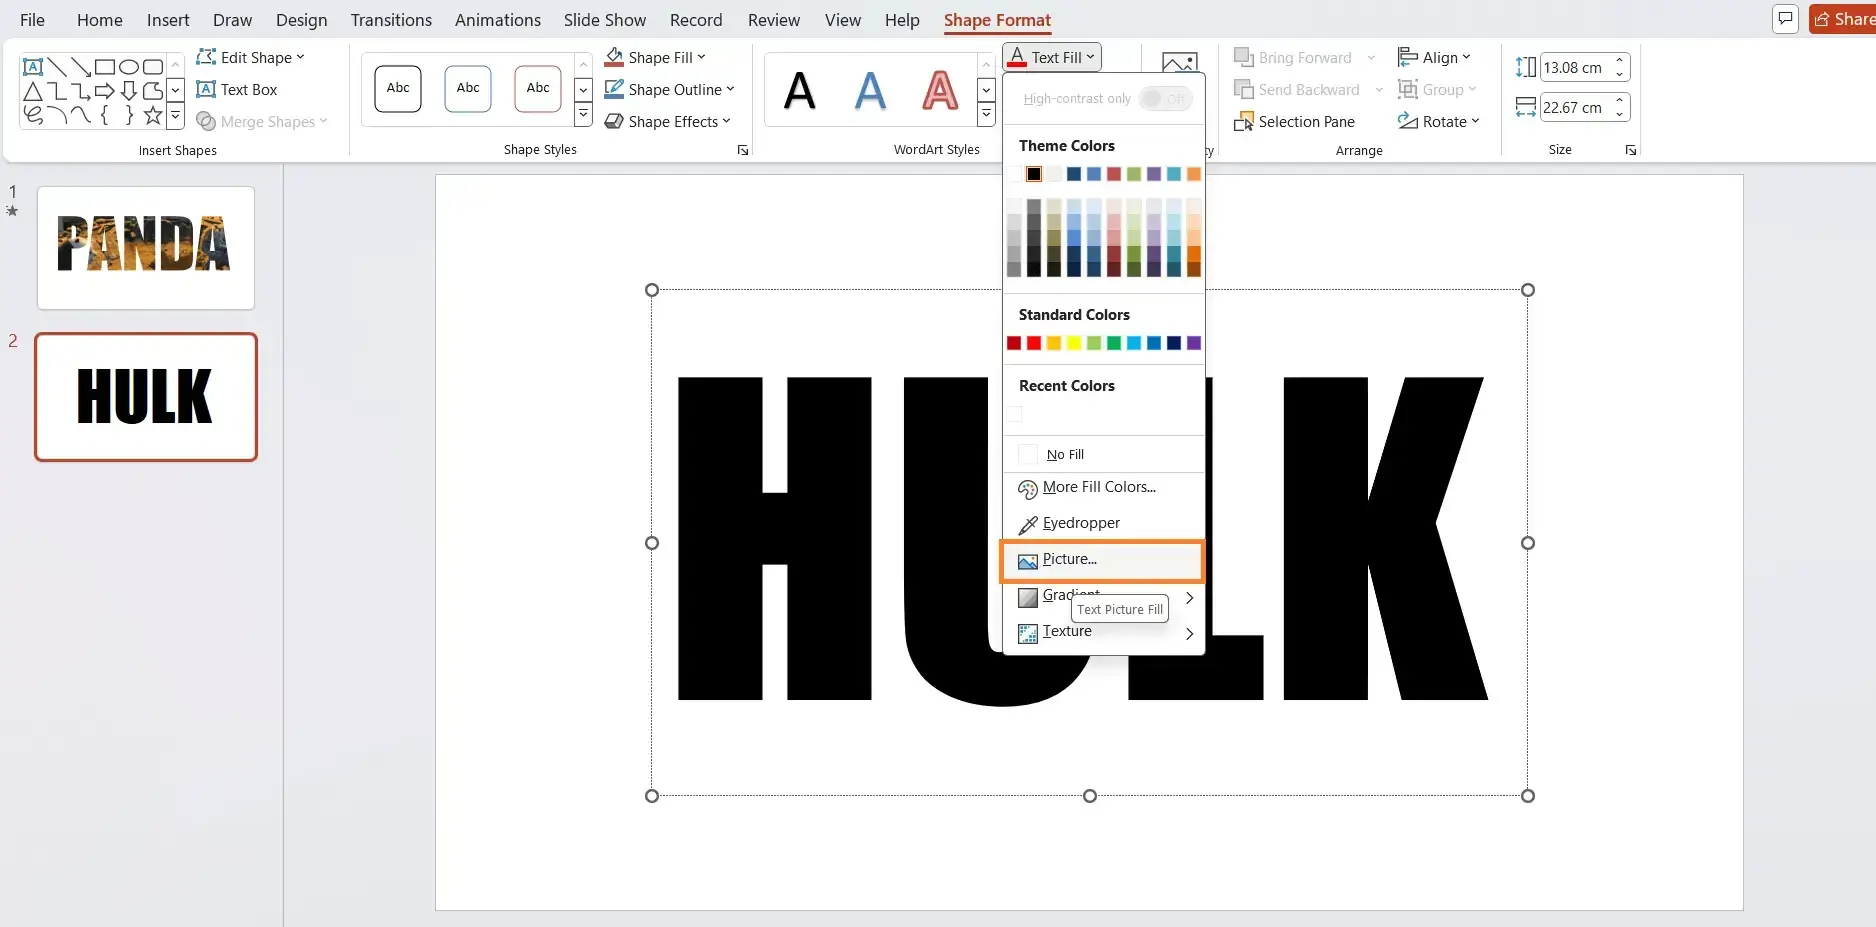Screen dimensions: 1876x927
Task: Edit the shape width field 22.67 cm
Action: click(1575, 107)
